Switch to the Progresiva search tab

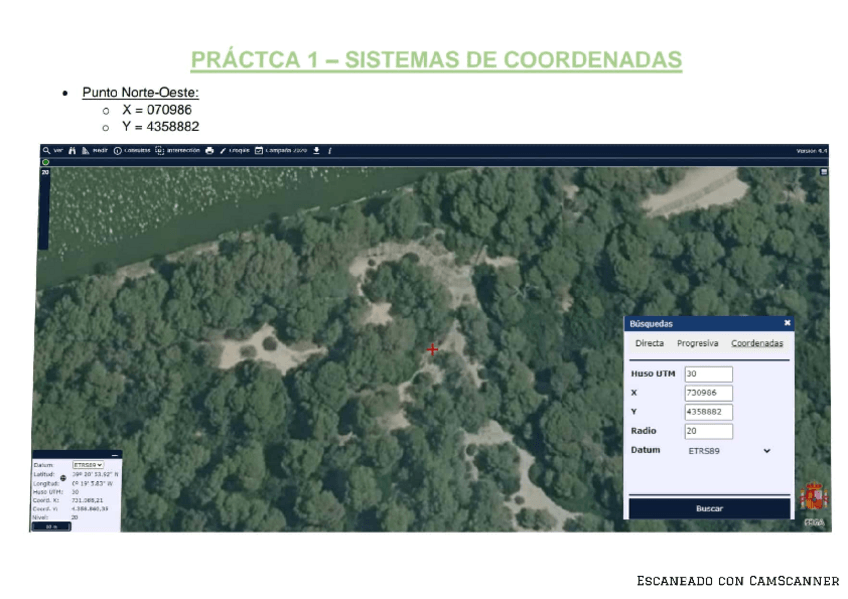tap(697, 343)
